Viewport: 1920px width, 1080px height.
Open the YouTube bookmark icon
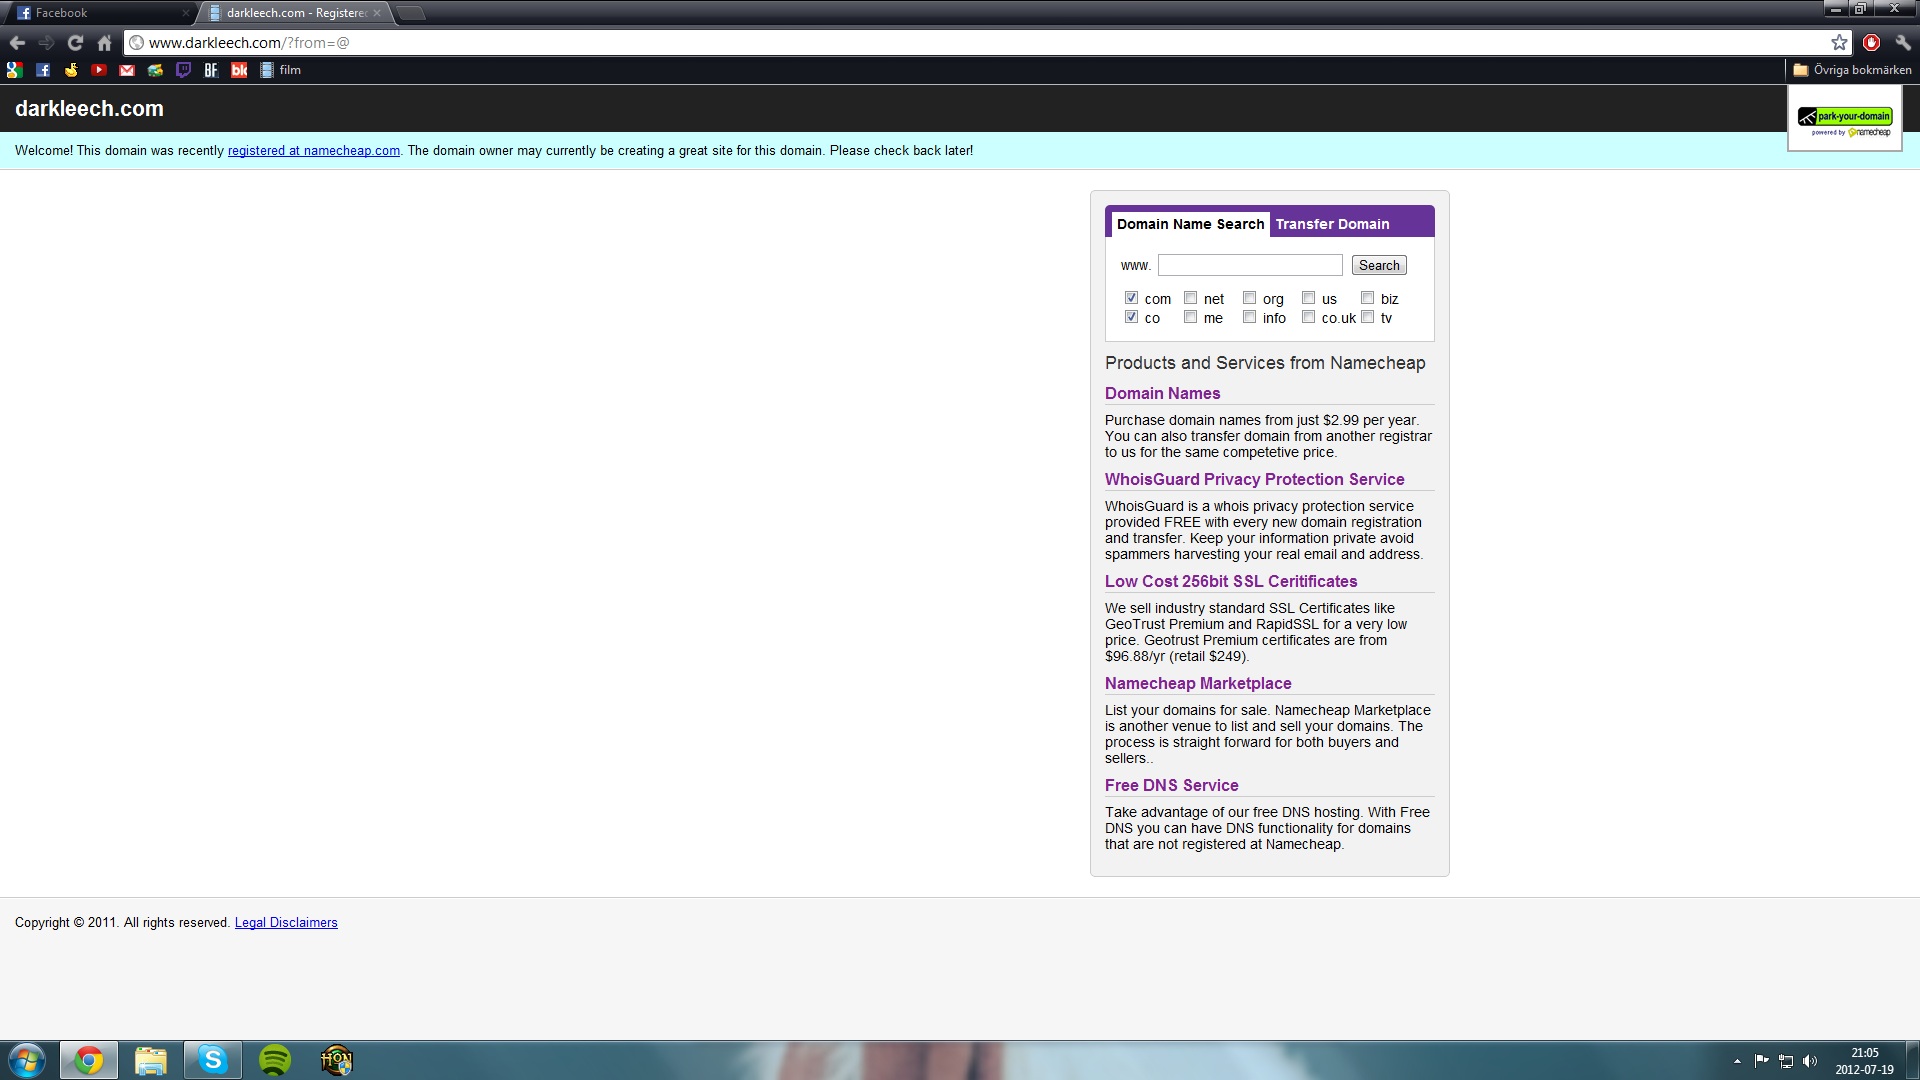click(99, 70)
